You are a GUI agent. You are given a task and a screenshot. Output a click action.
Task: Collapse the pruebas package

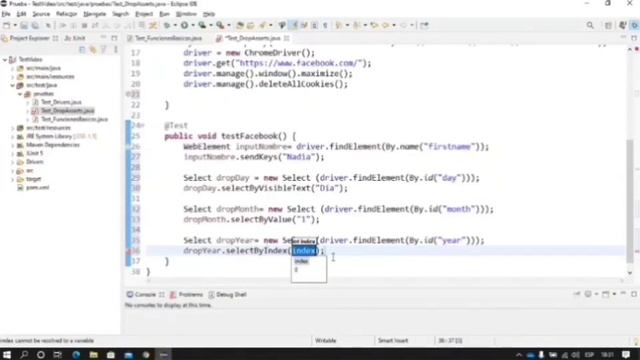tap(20, 94)
